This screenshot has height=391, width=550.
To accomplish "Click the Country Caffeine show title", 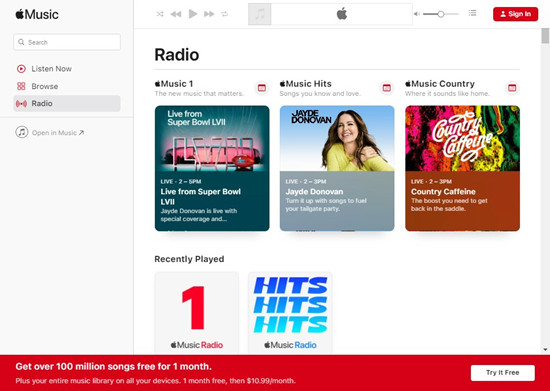I will point(443,192).
